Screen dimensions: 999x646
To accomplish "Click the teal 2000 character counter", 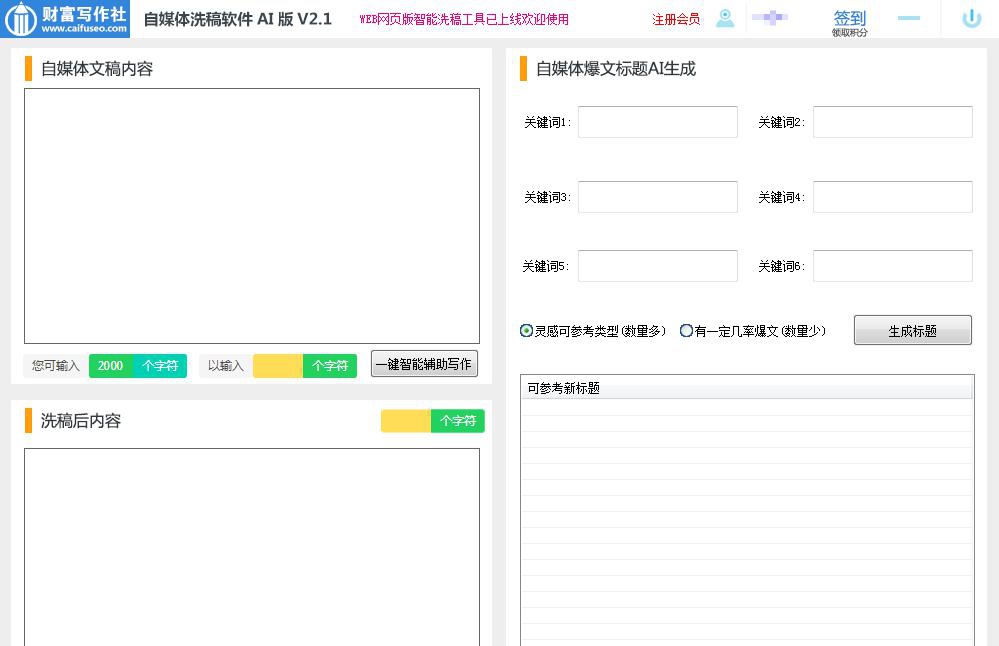I will click(x=110, y=365).
